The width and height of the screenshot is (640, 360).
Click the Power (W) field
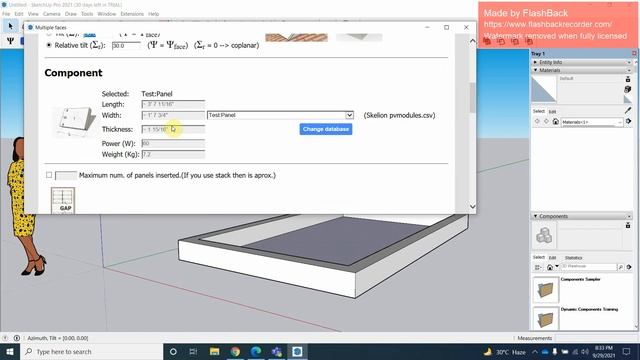click(173, 143)
